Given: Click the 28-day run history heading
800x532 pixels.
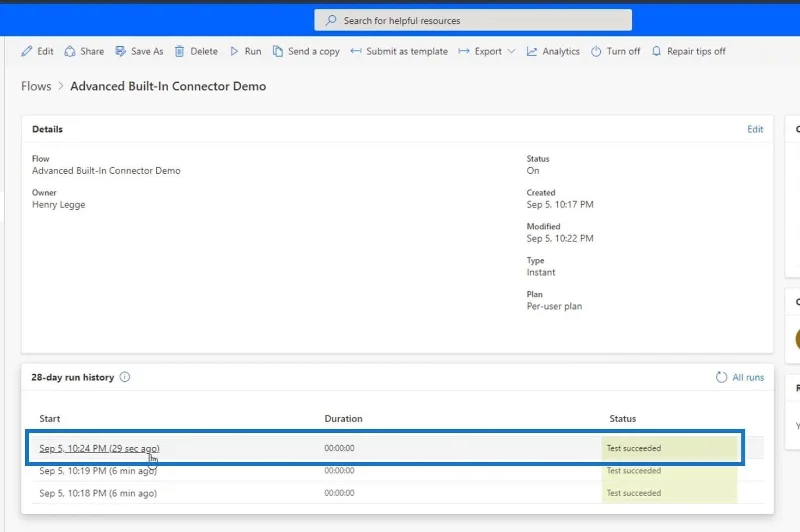Looking at the screenshot, I should point(73,377).
